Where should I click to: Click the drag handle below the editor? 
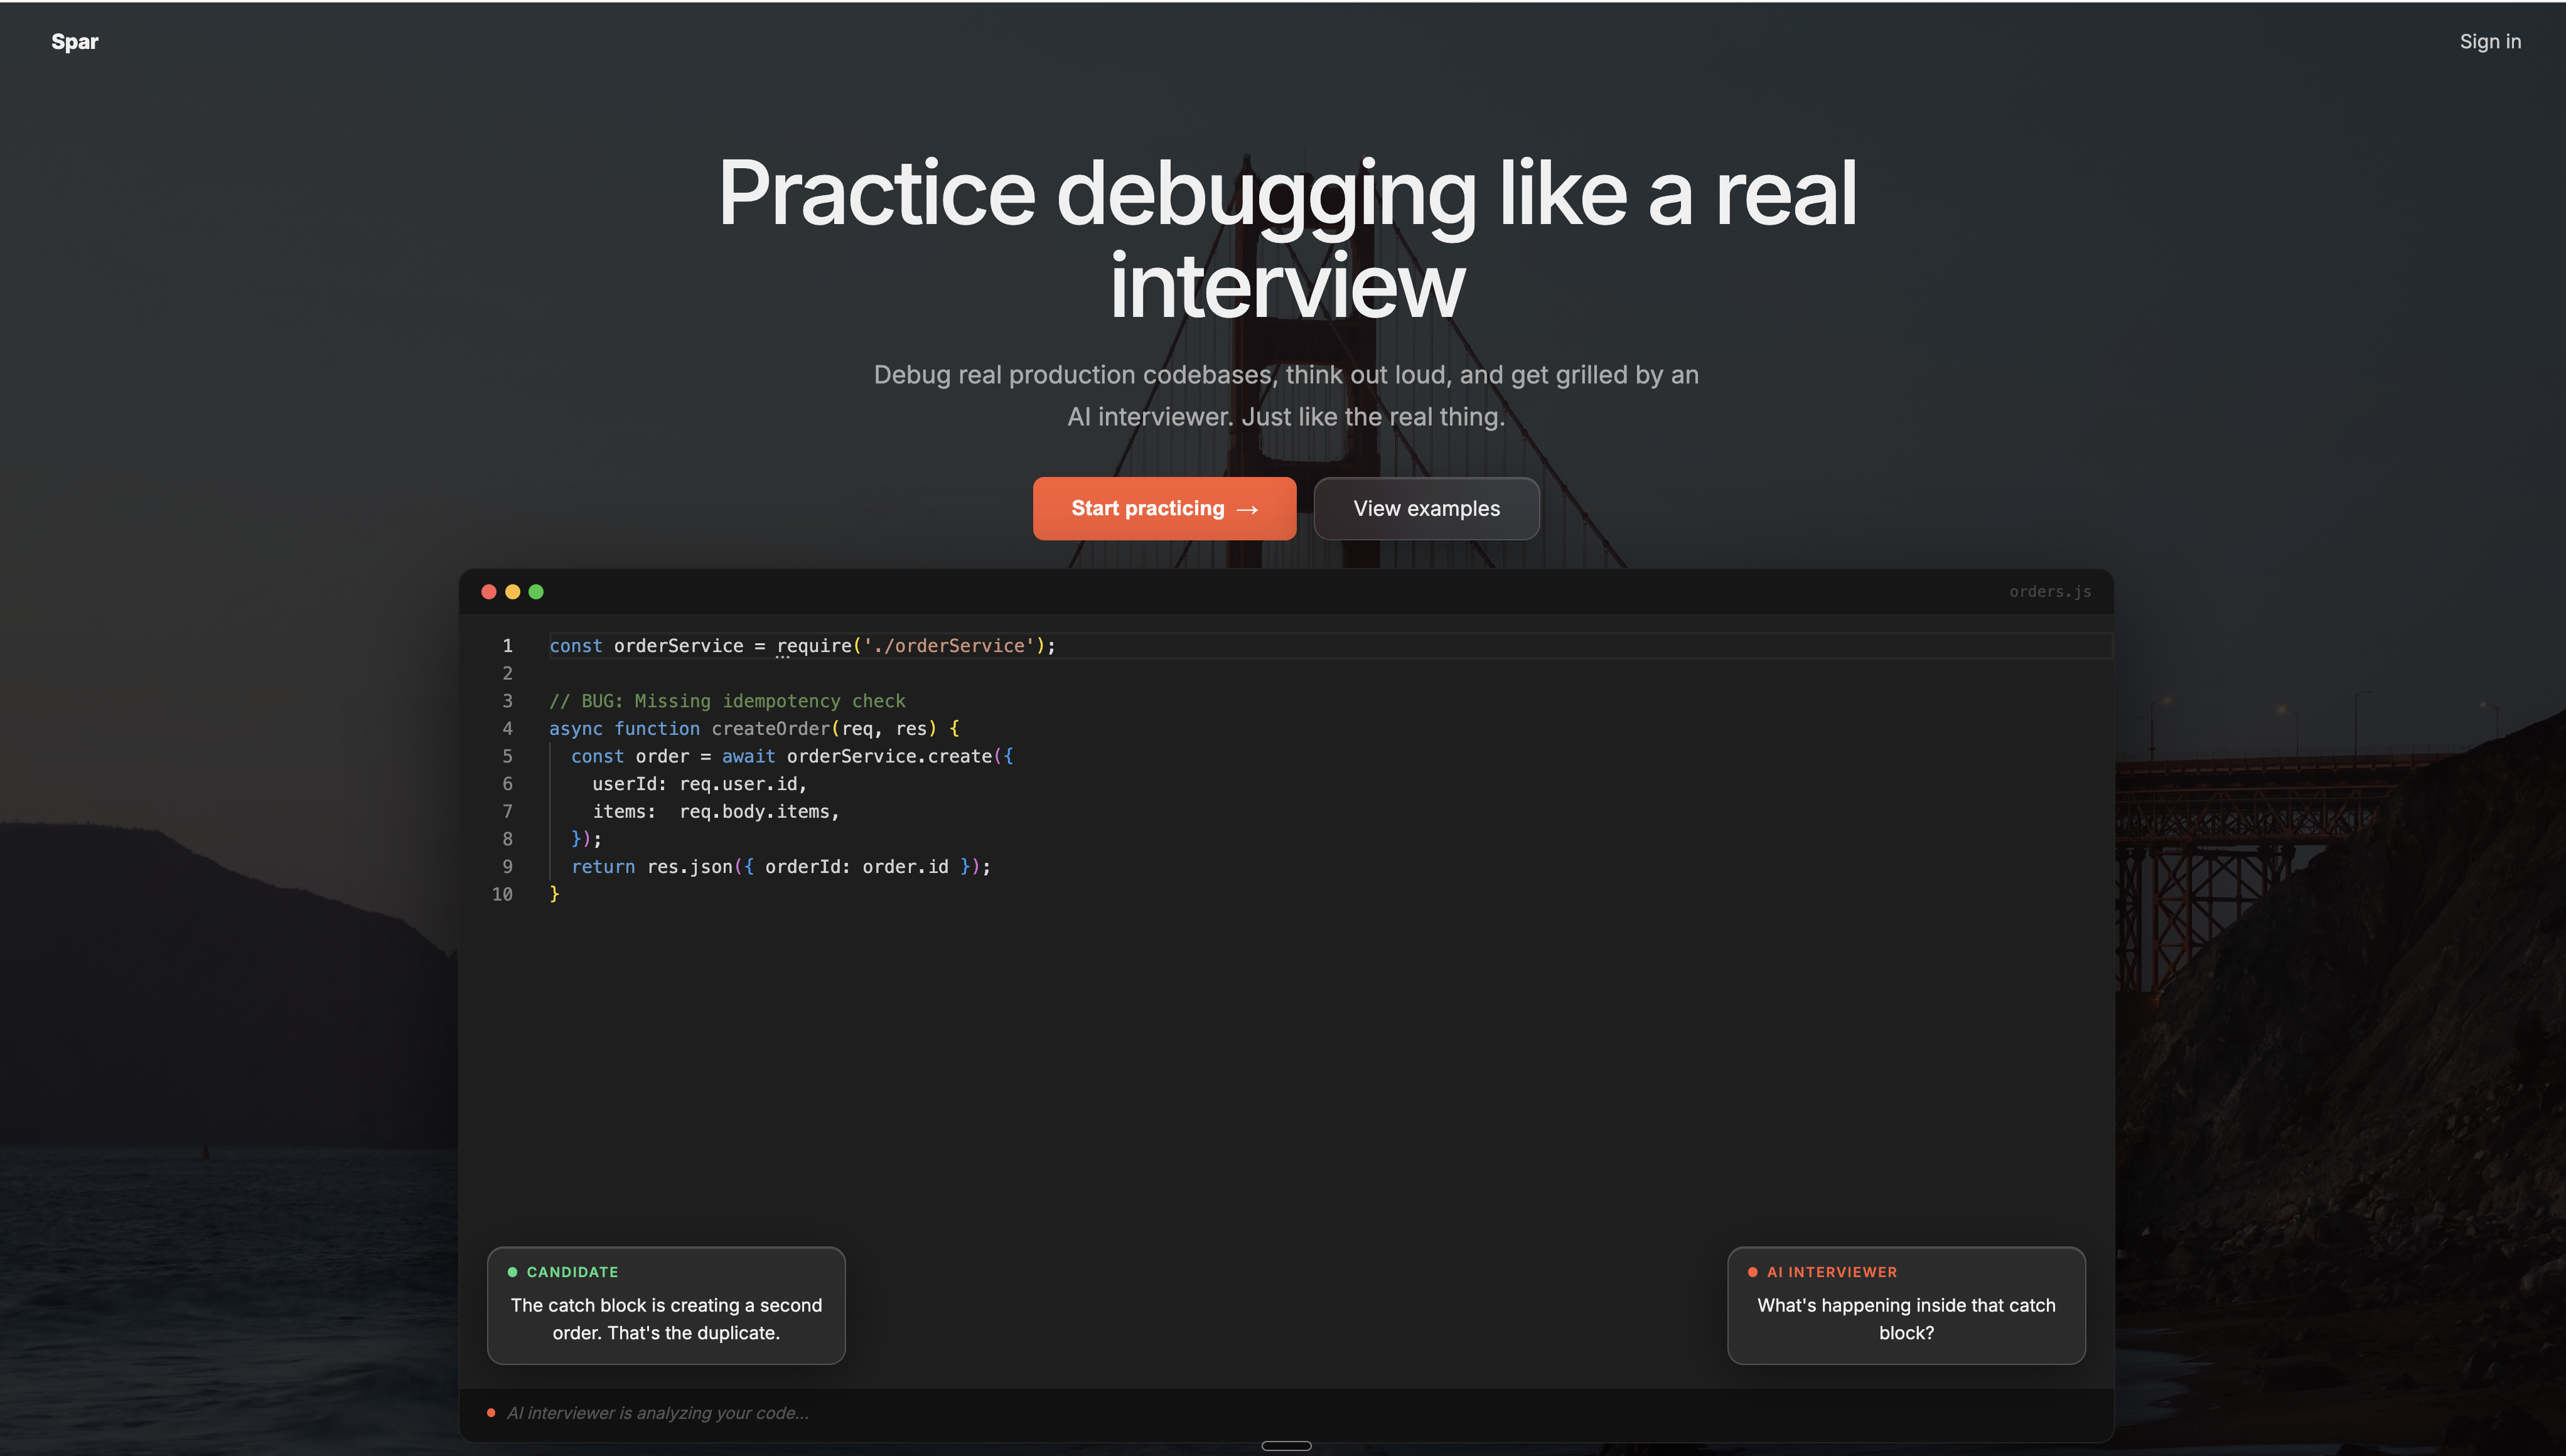click(x=1286, y=1446)
